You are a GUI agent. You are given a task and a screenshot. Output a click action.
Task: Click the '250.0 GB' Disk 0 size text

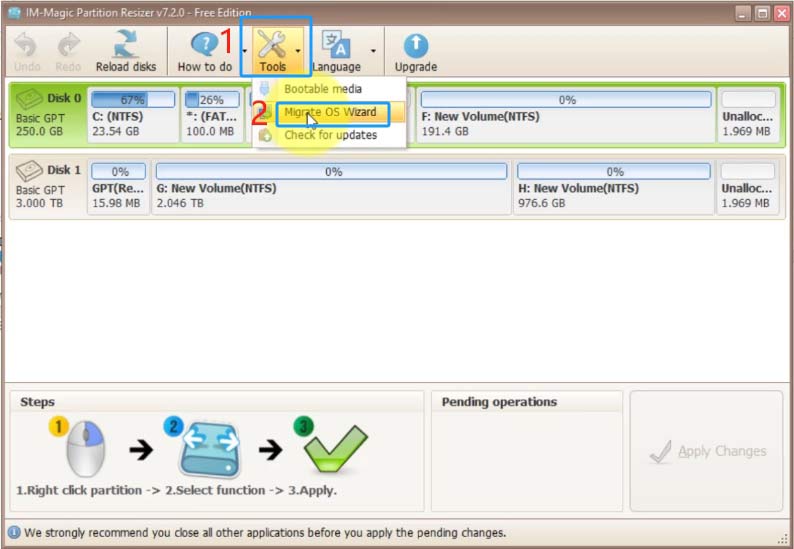[x=39, y=131]
